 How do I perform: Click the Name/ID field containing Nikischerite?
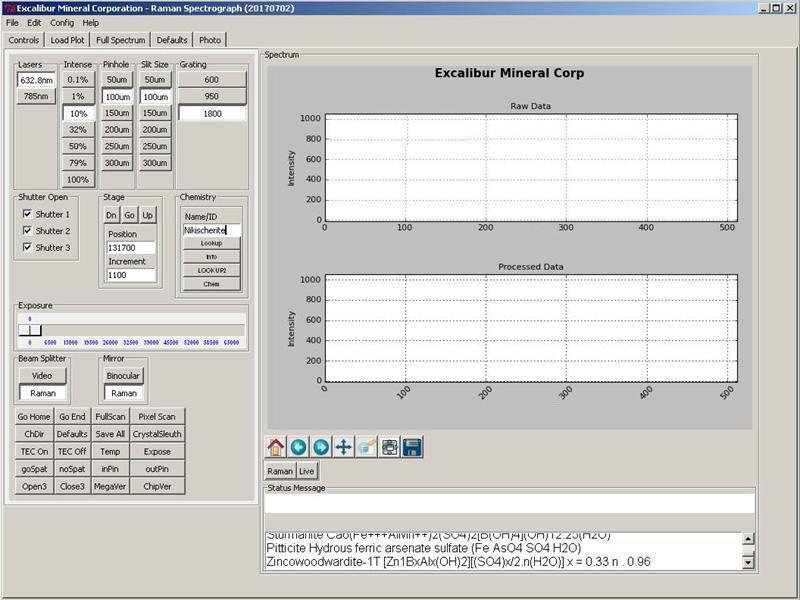coord(212,230)
